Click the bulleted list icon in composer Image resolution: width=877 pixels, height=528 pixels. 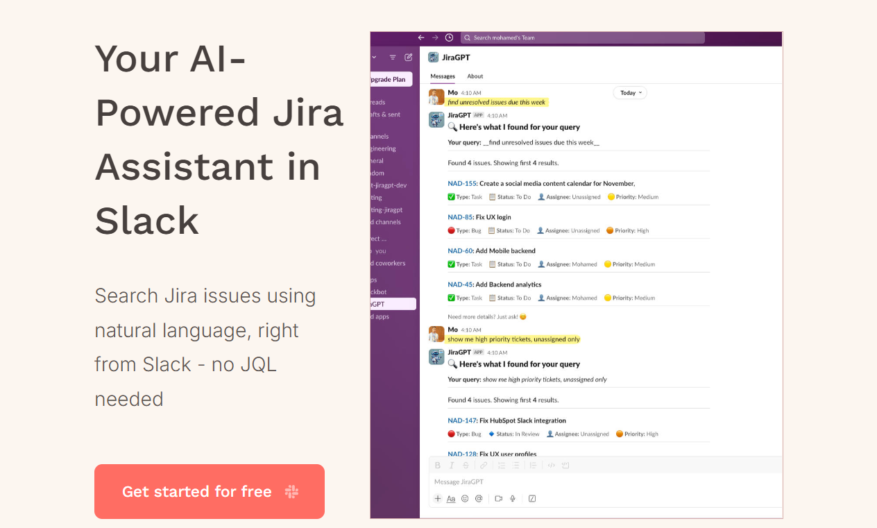coord(516,465)
